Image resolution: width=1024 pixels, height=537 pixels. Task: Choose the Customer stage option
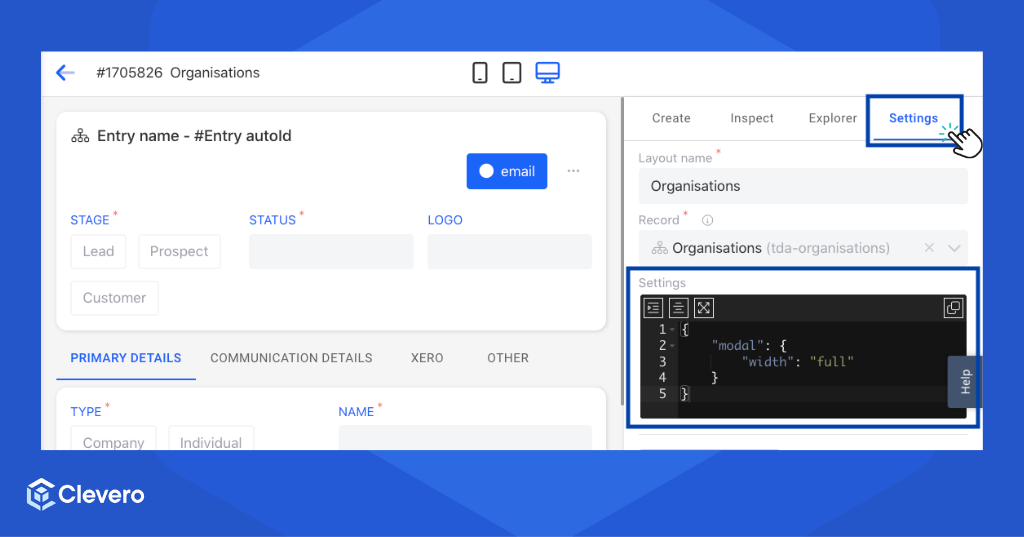click(114, 298)
